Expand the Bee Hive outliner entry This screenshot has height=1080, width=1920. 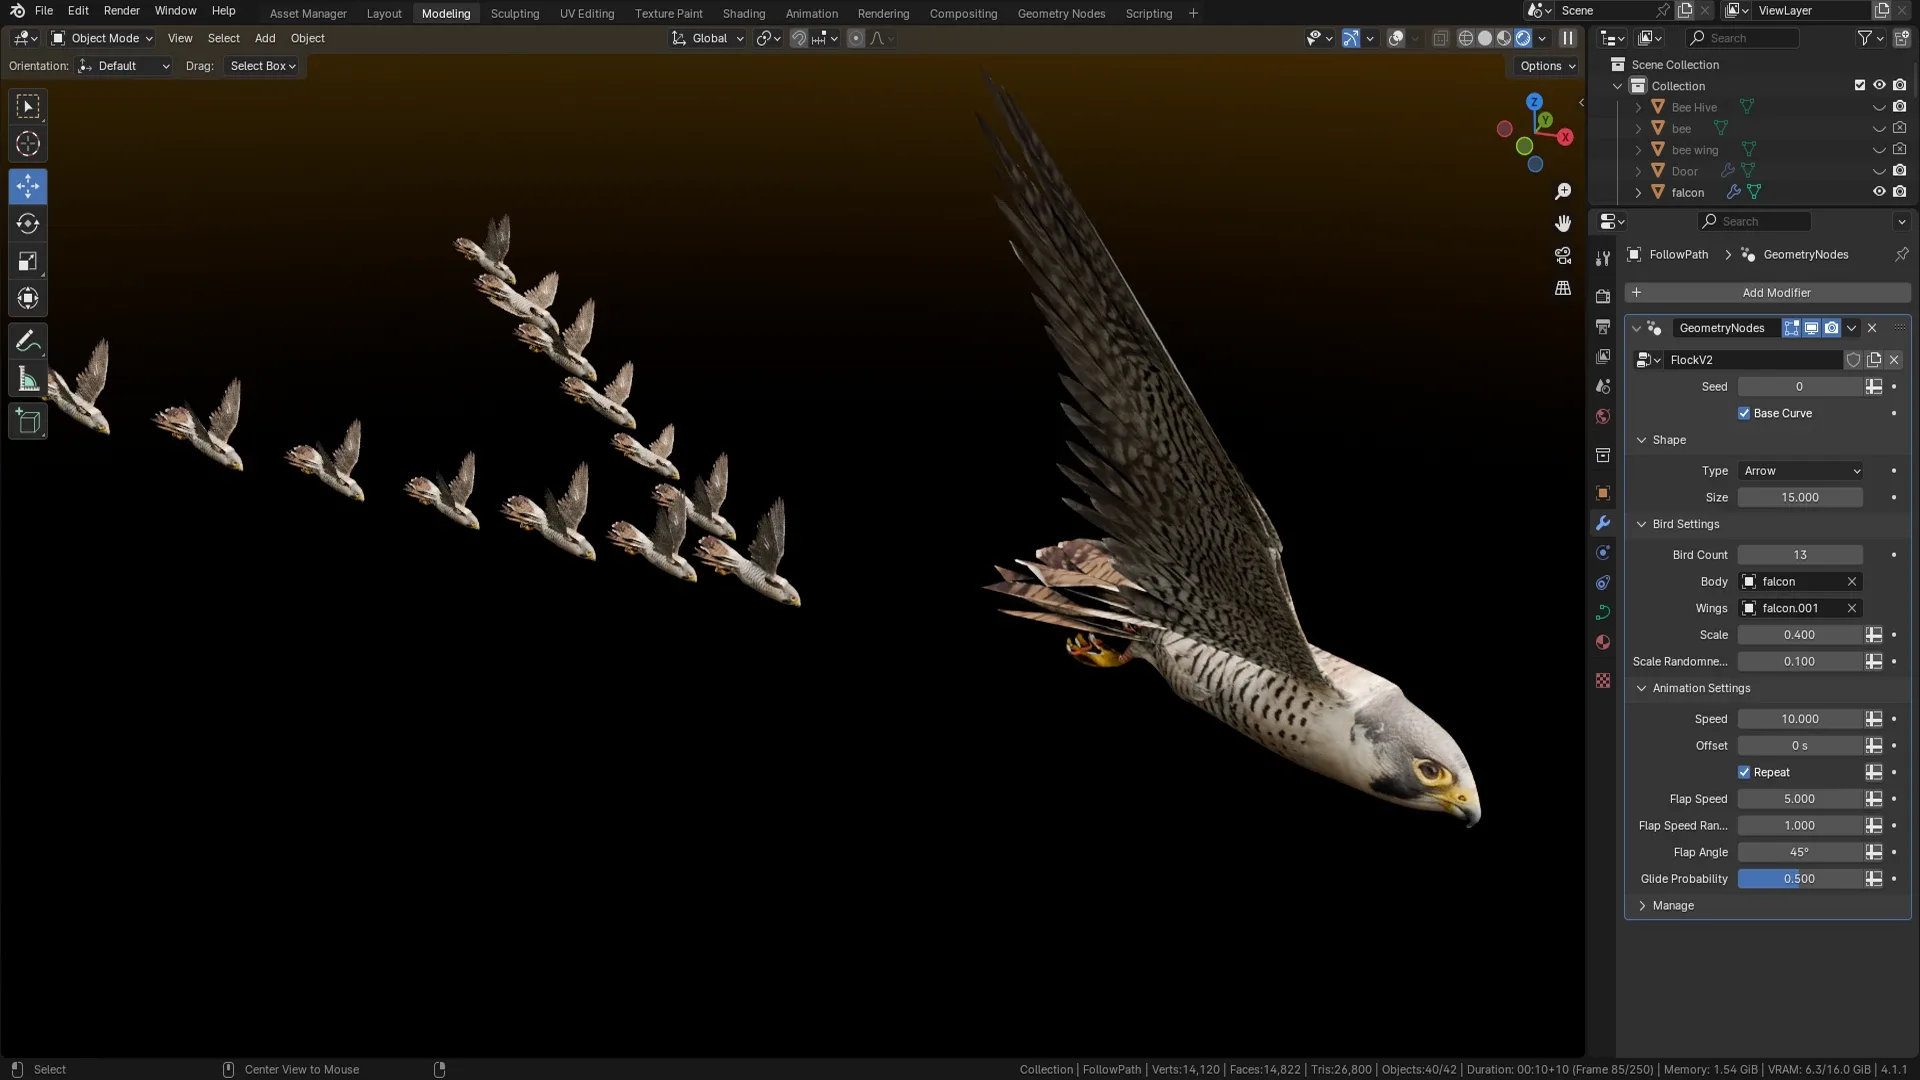1638,107
